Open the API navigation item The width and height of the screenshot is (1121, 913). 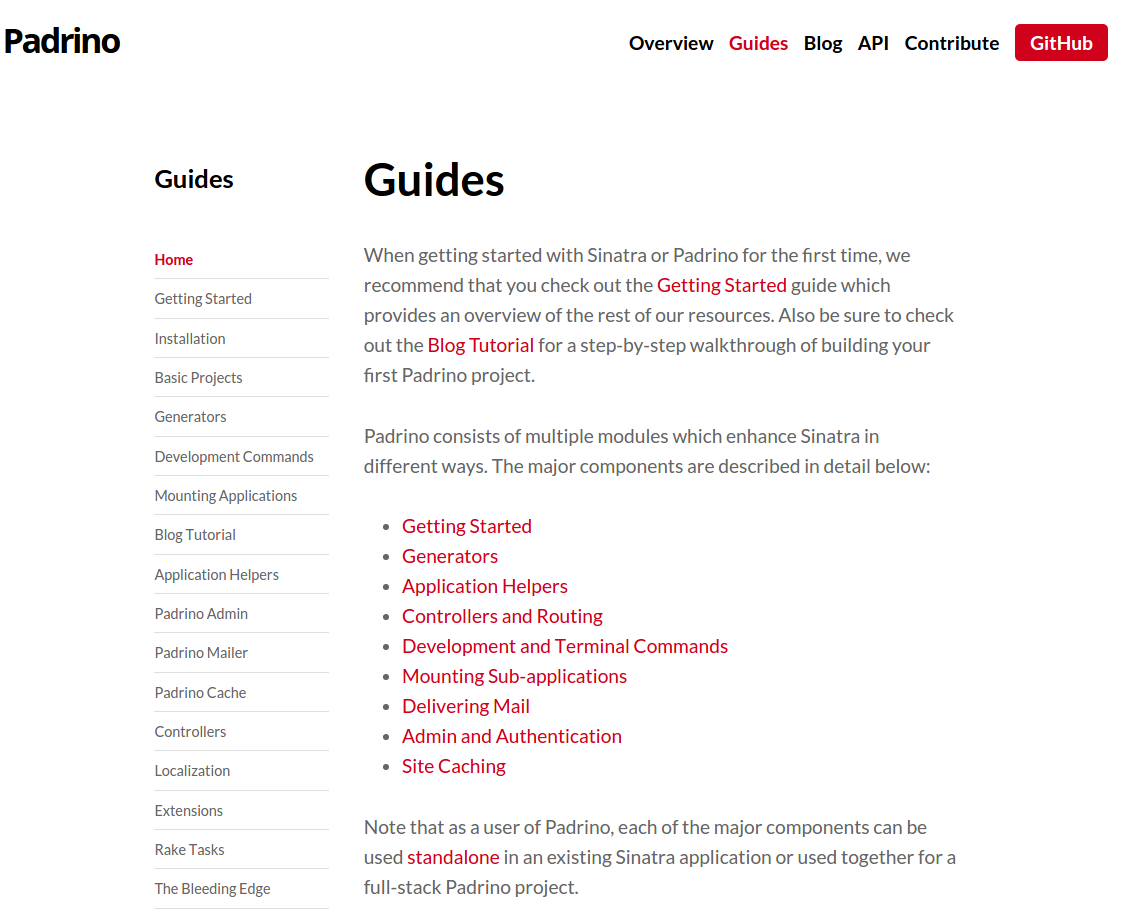click(x=873, y=43)
